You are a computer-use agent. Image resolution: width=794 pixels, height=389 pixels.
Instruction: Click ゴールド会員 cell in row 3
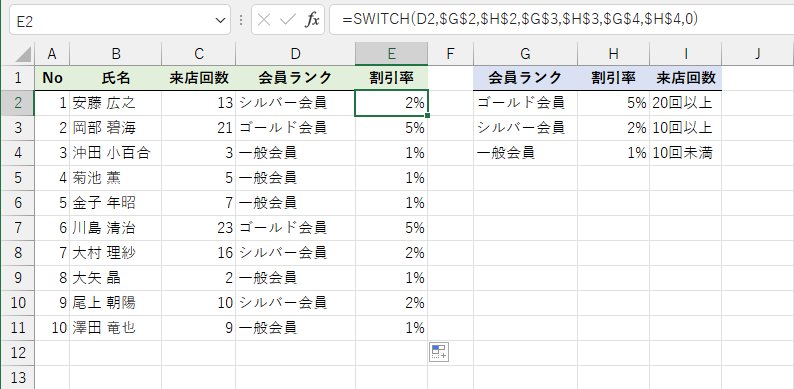tap(295, 128)
